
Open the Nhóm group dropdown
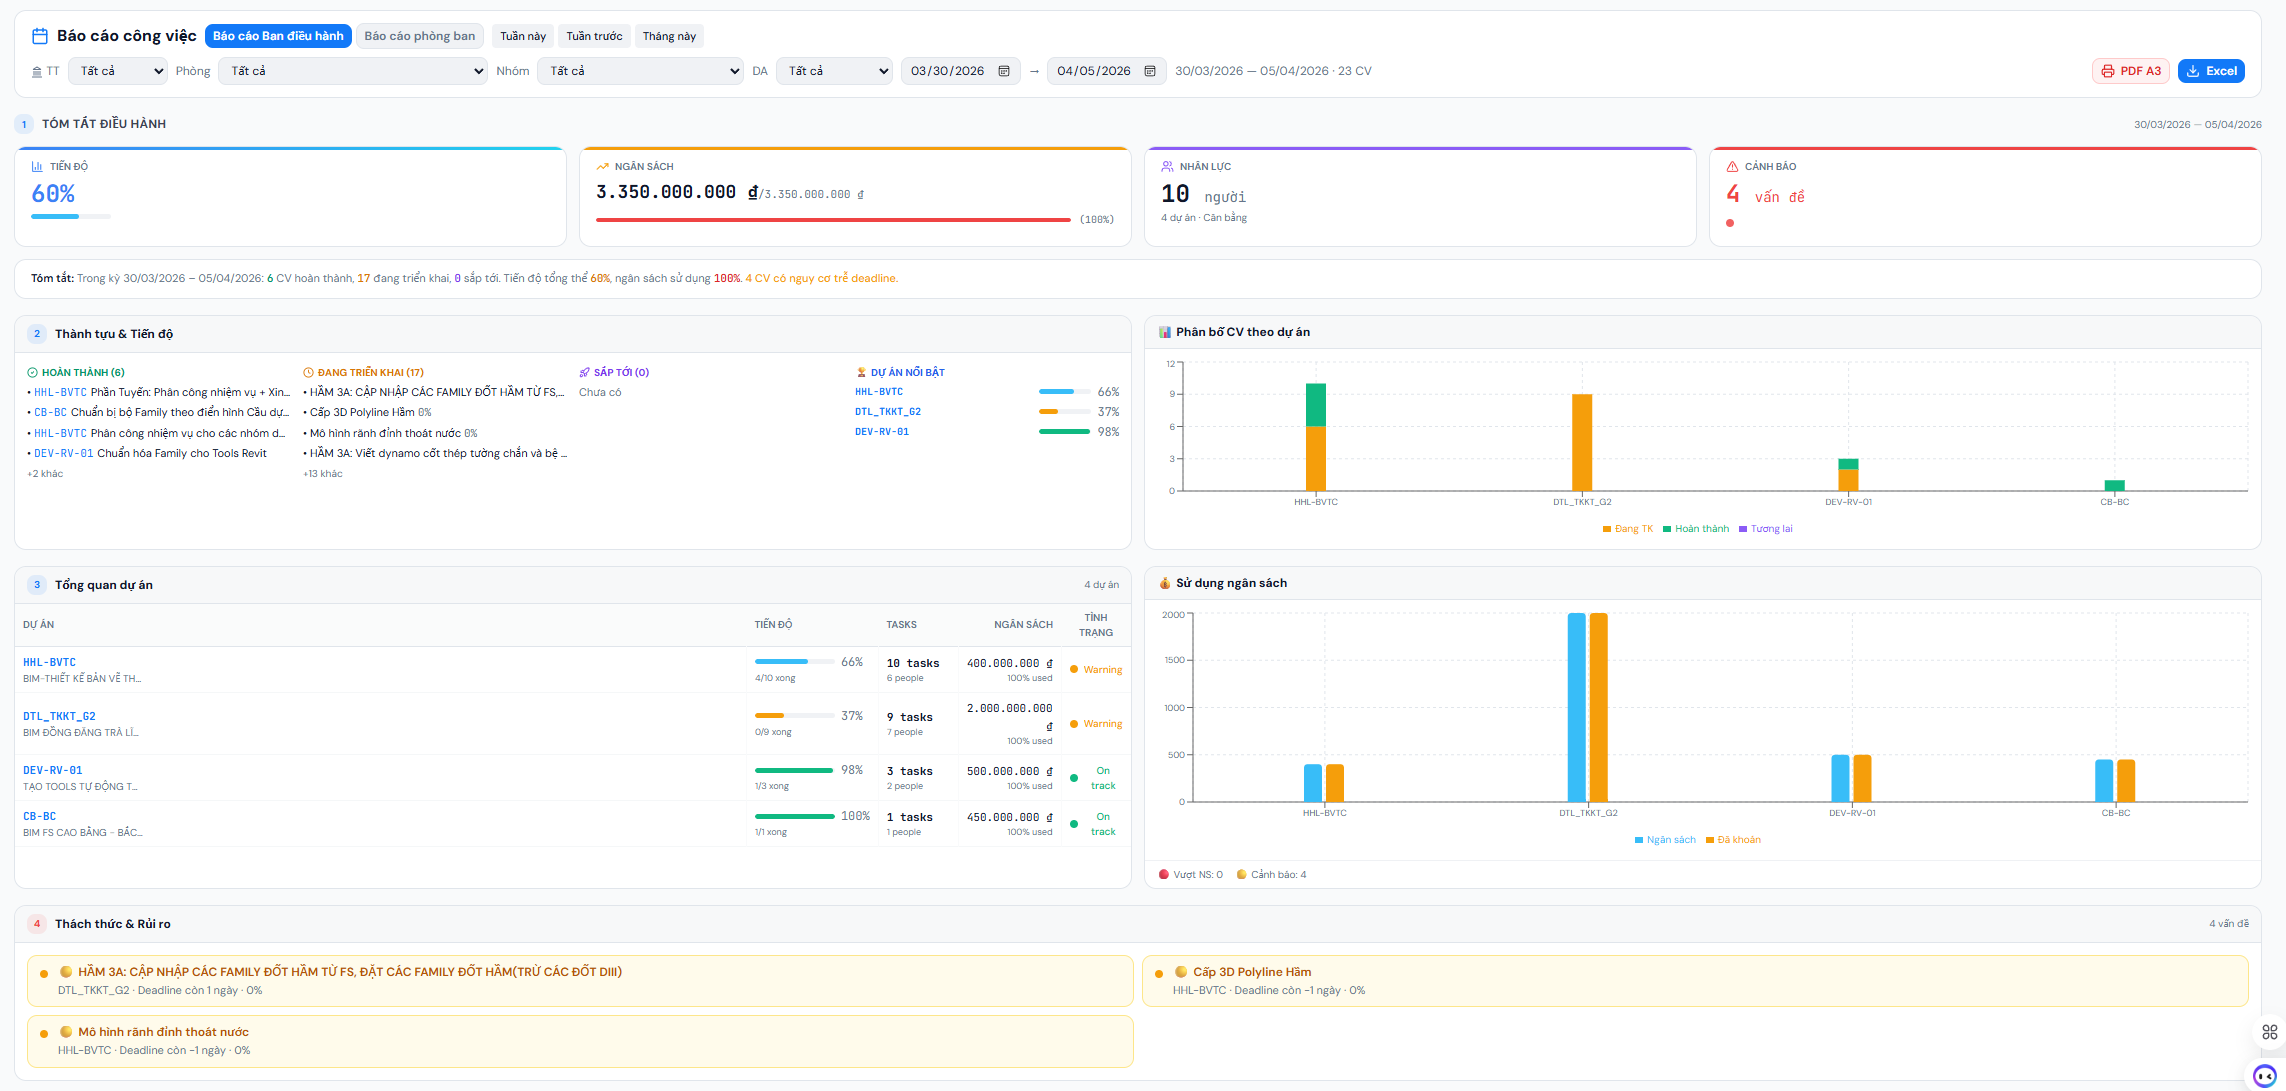point(640,71)
